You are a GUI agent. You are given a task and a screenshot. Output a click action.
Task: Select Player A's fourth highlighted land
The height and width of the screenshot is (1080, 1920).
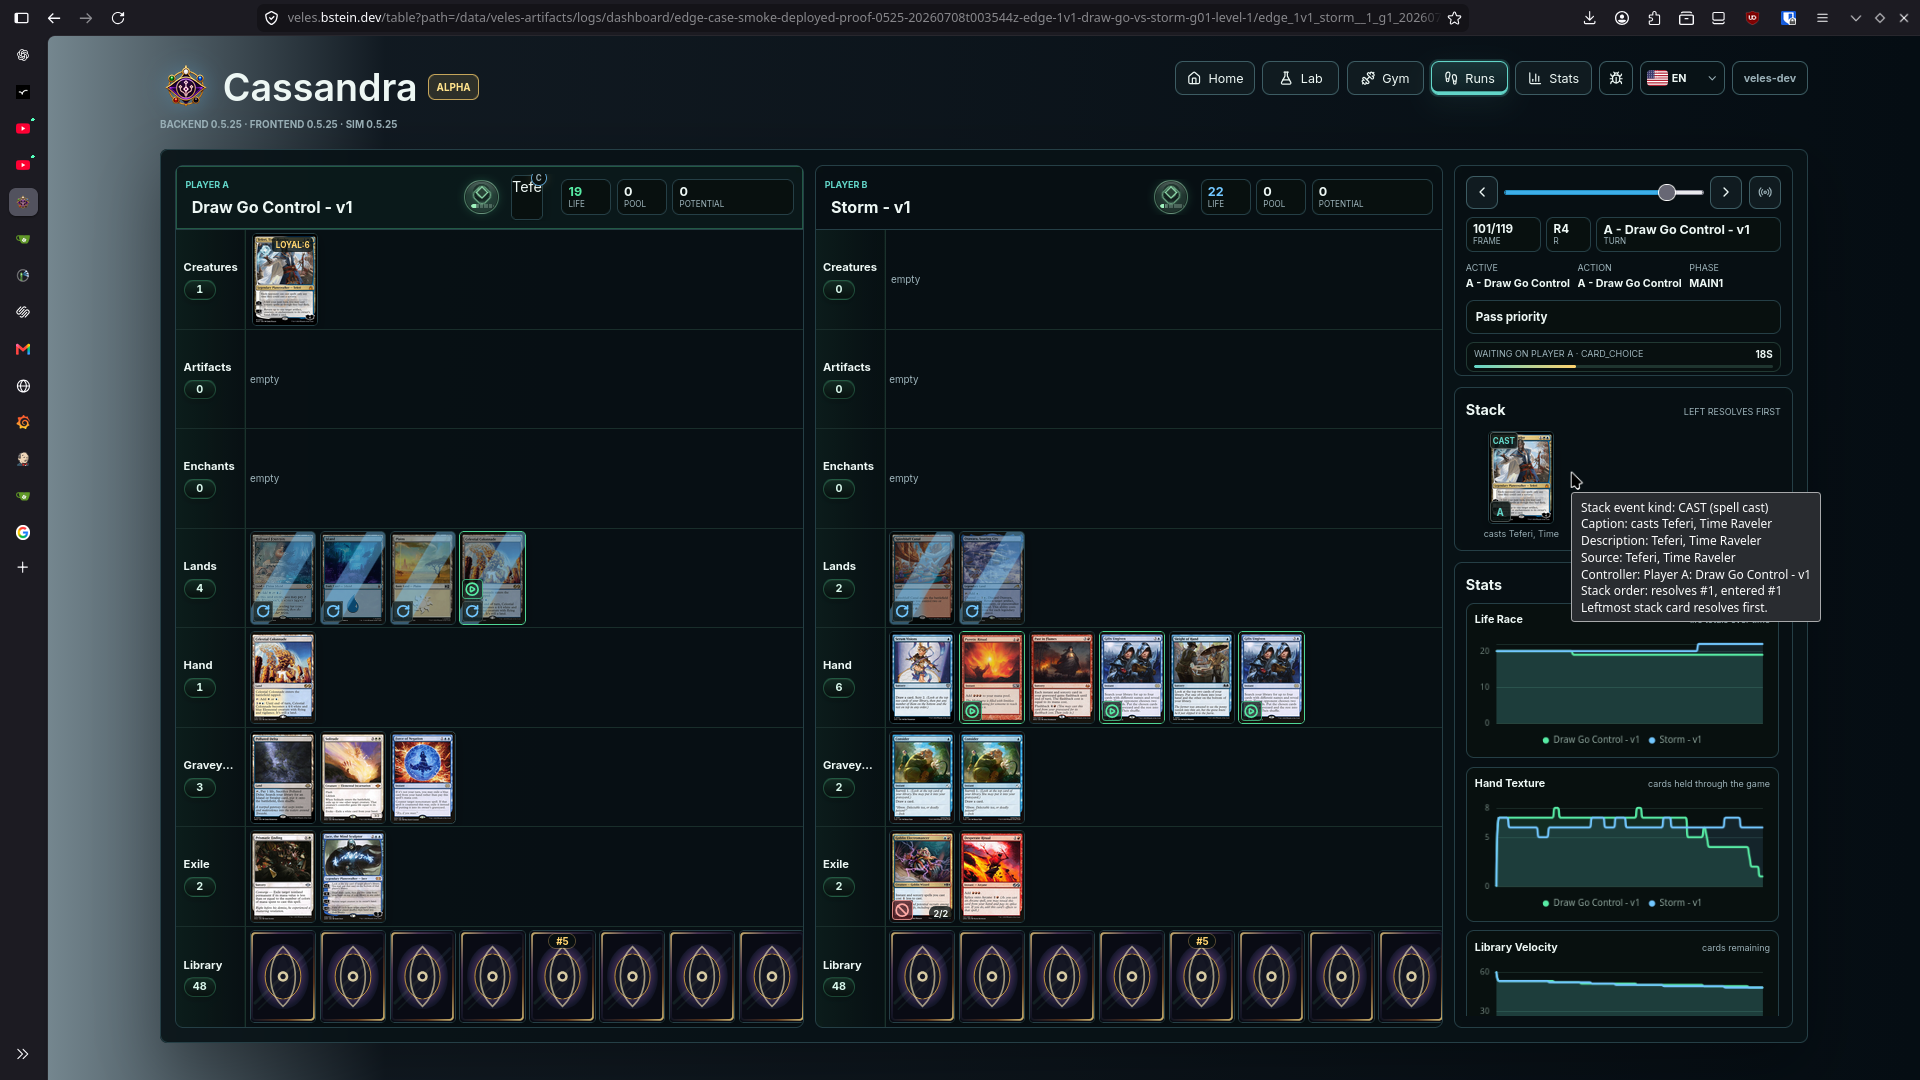492,578
